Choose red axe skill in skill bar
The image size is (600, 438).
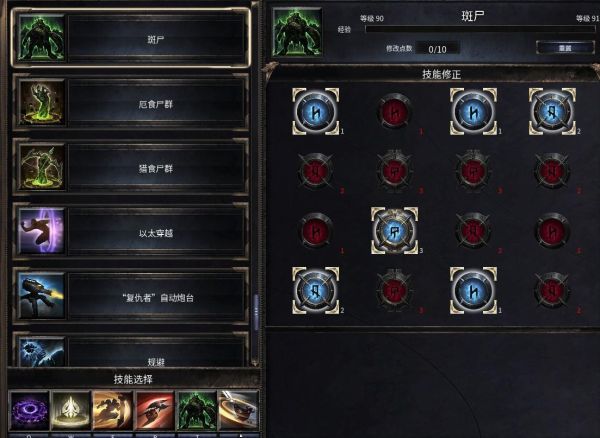click(x=154, y=410)
